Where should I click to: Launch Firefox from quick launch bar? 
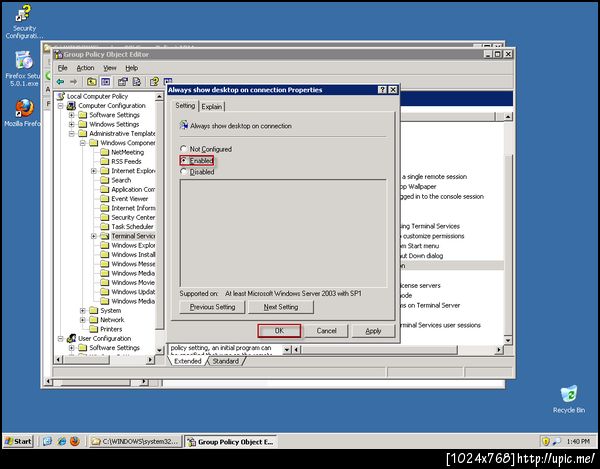pyautogui.click(x=75, y=441)
